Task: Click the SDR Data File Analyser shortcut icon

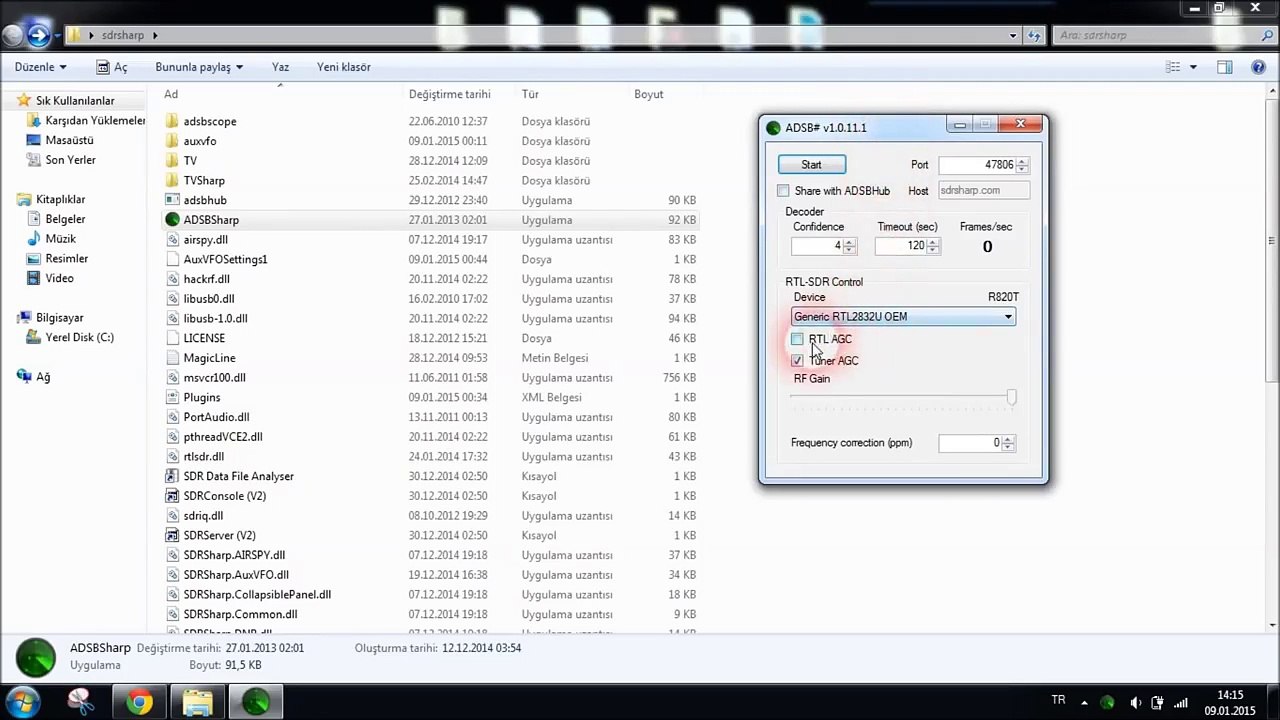Action: [172, 476]
